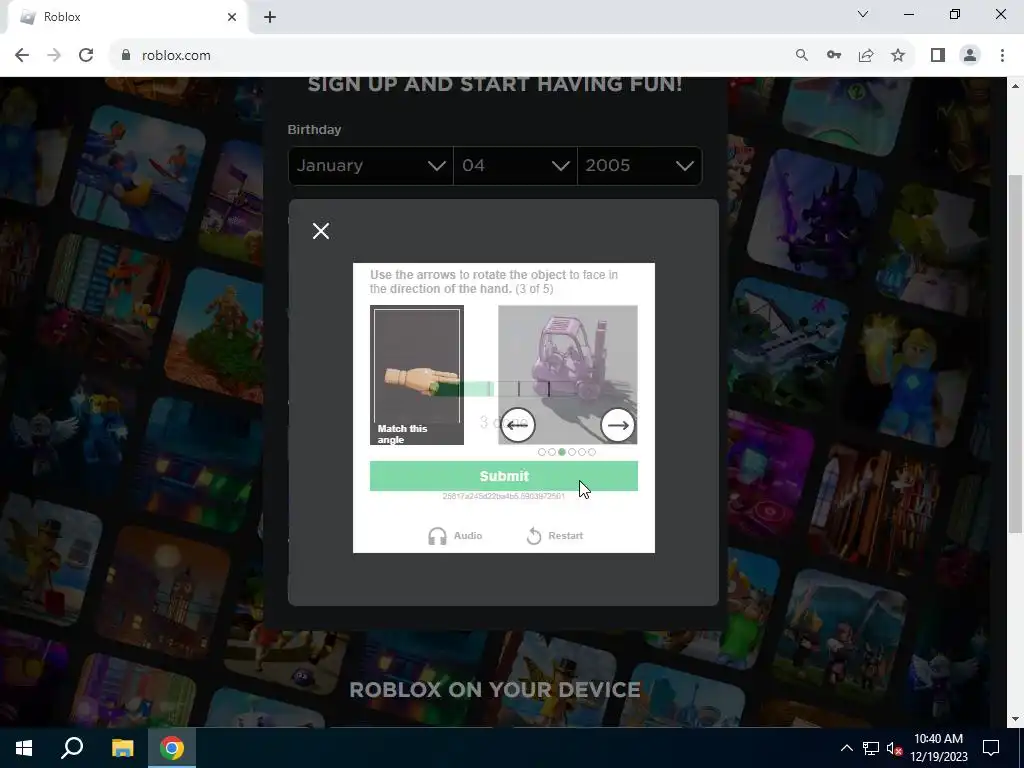Click the headphones icon next to Audio
This screenshot has height=768, width=1024.
(x=437, y=536)
